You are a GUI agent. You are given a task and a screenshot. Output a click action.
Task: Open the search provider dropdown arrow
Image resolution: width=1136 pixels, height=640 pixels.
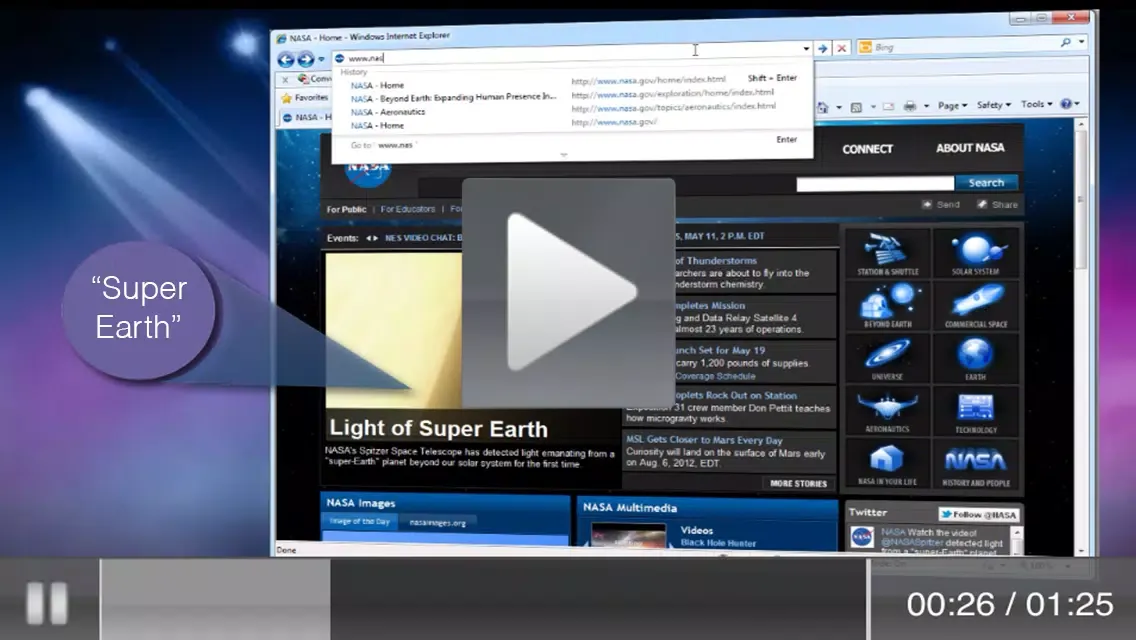click(x=1081, y=42)
